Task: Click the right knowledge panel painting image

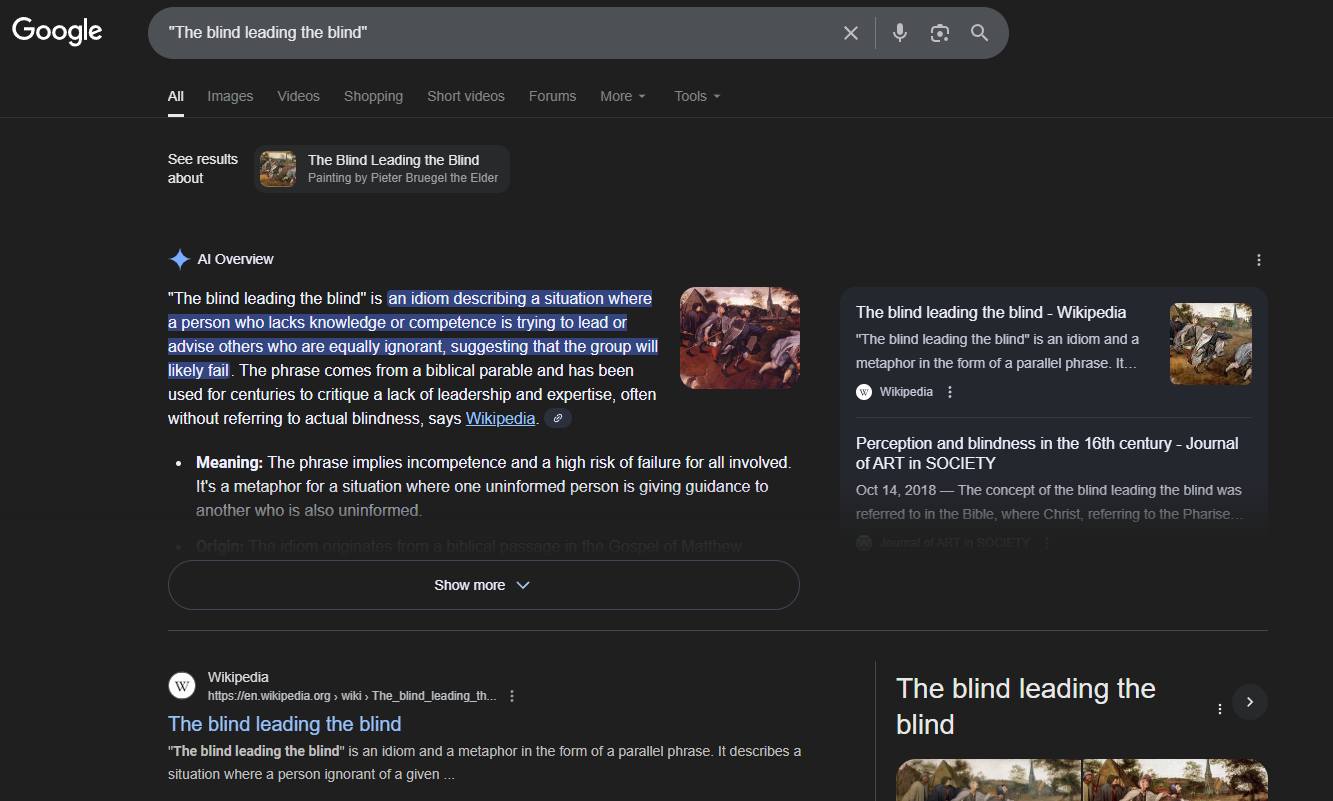Action: pyautogui.click(x=1175, y=780)
